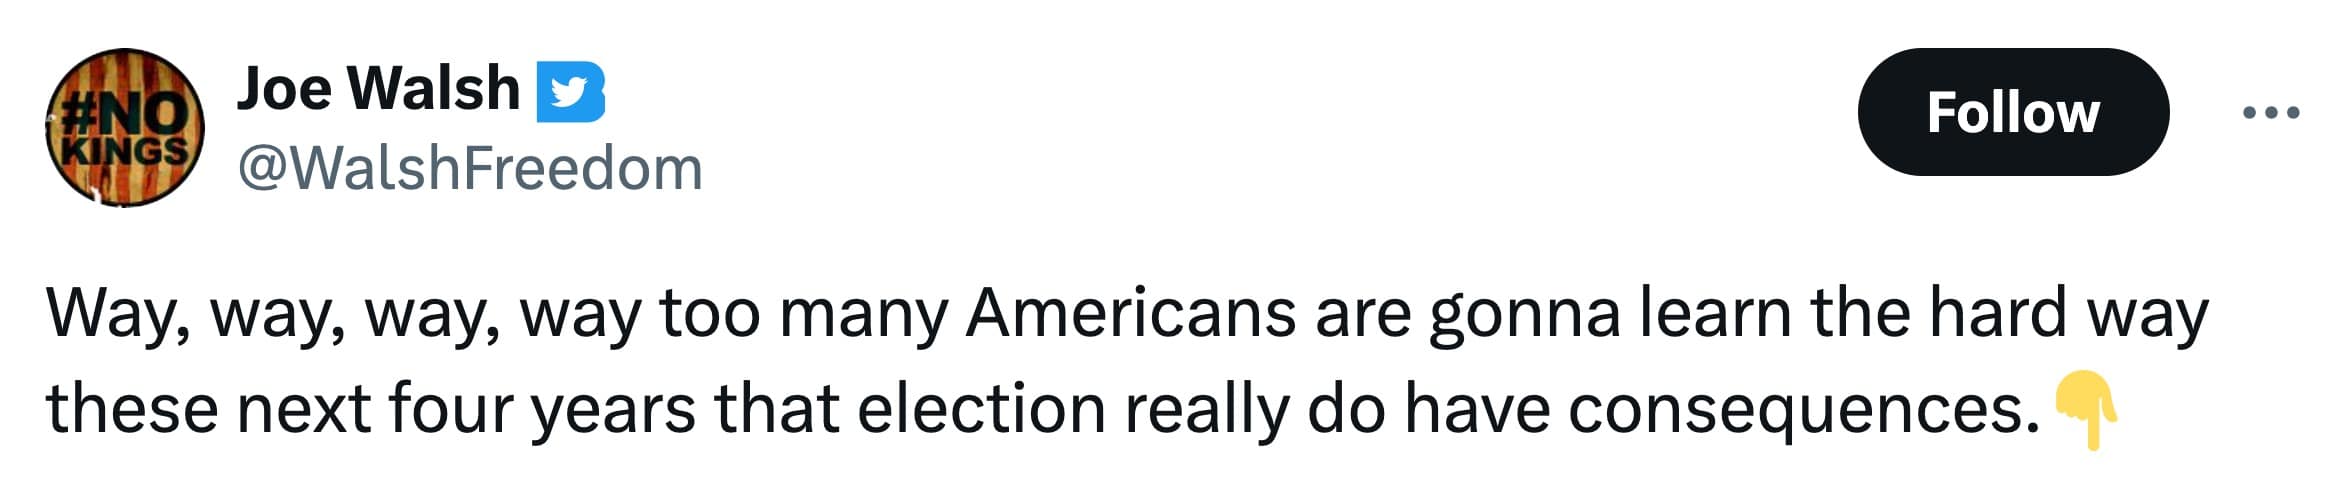Select the word "election" in the tweet
This screenshot has width=2346, height=490.
[981, 408]
